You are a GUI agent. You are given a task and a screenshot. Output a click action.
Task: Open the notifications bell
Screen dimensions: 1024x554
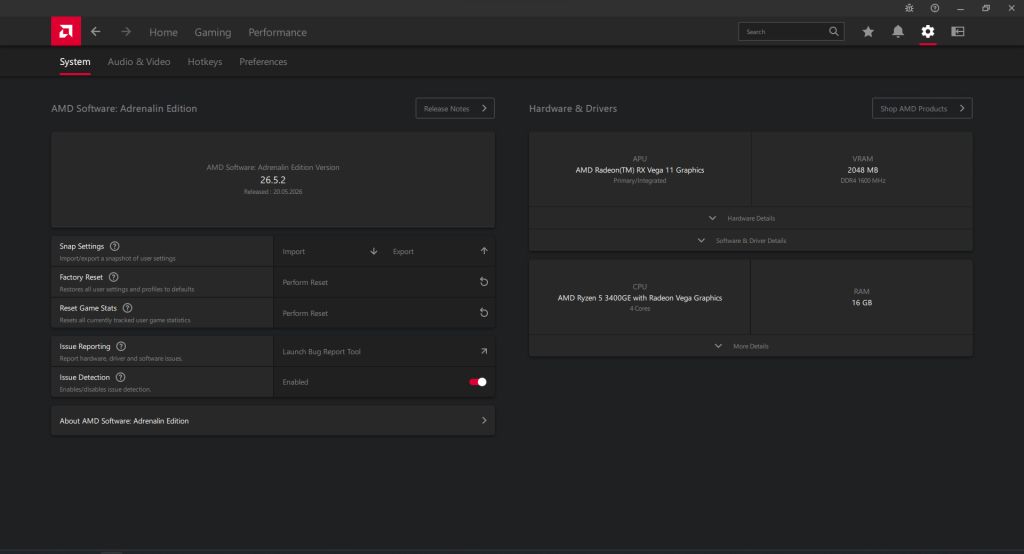898,31
